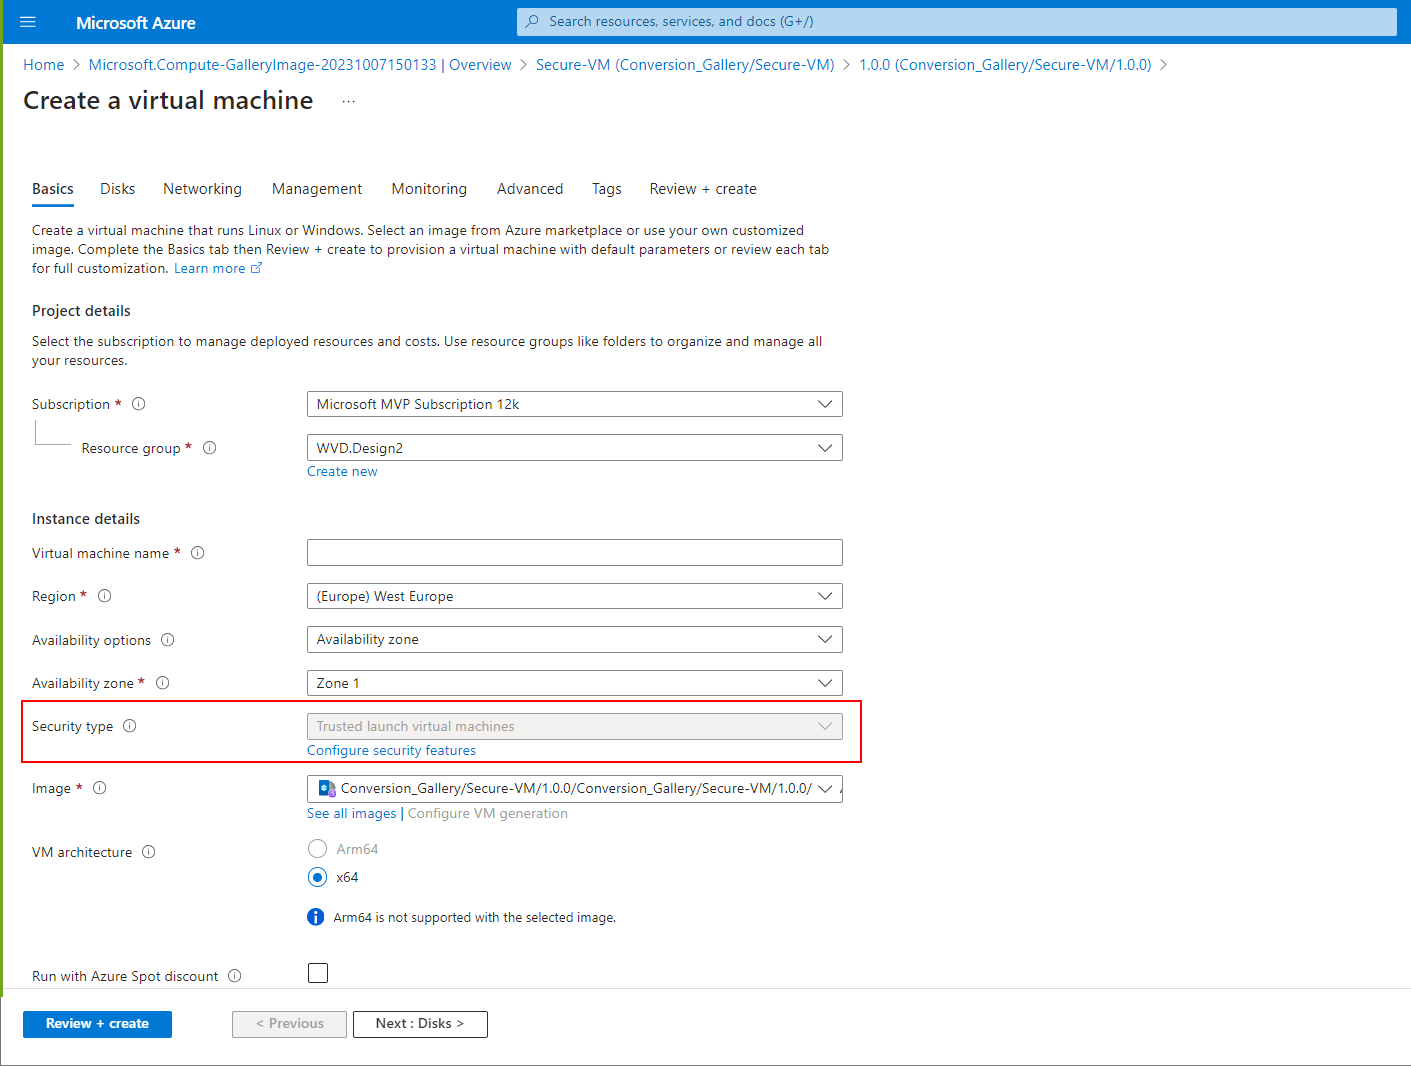Open the Availability zone dropdown
The height and width of the screenshot is (1066, 1411).
pos(575,683)
